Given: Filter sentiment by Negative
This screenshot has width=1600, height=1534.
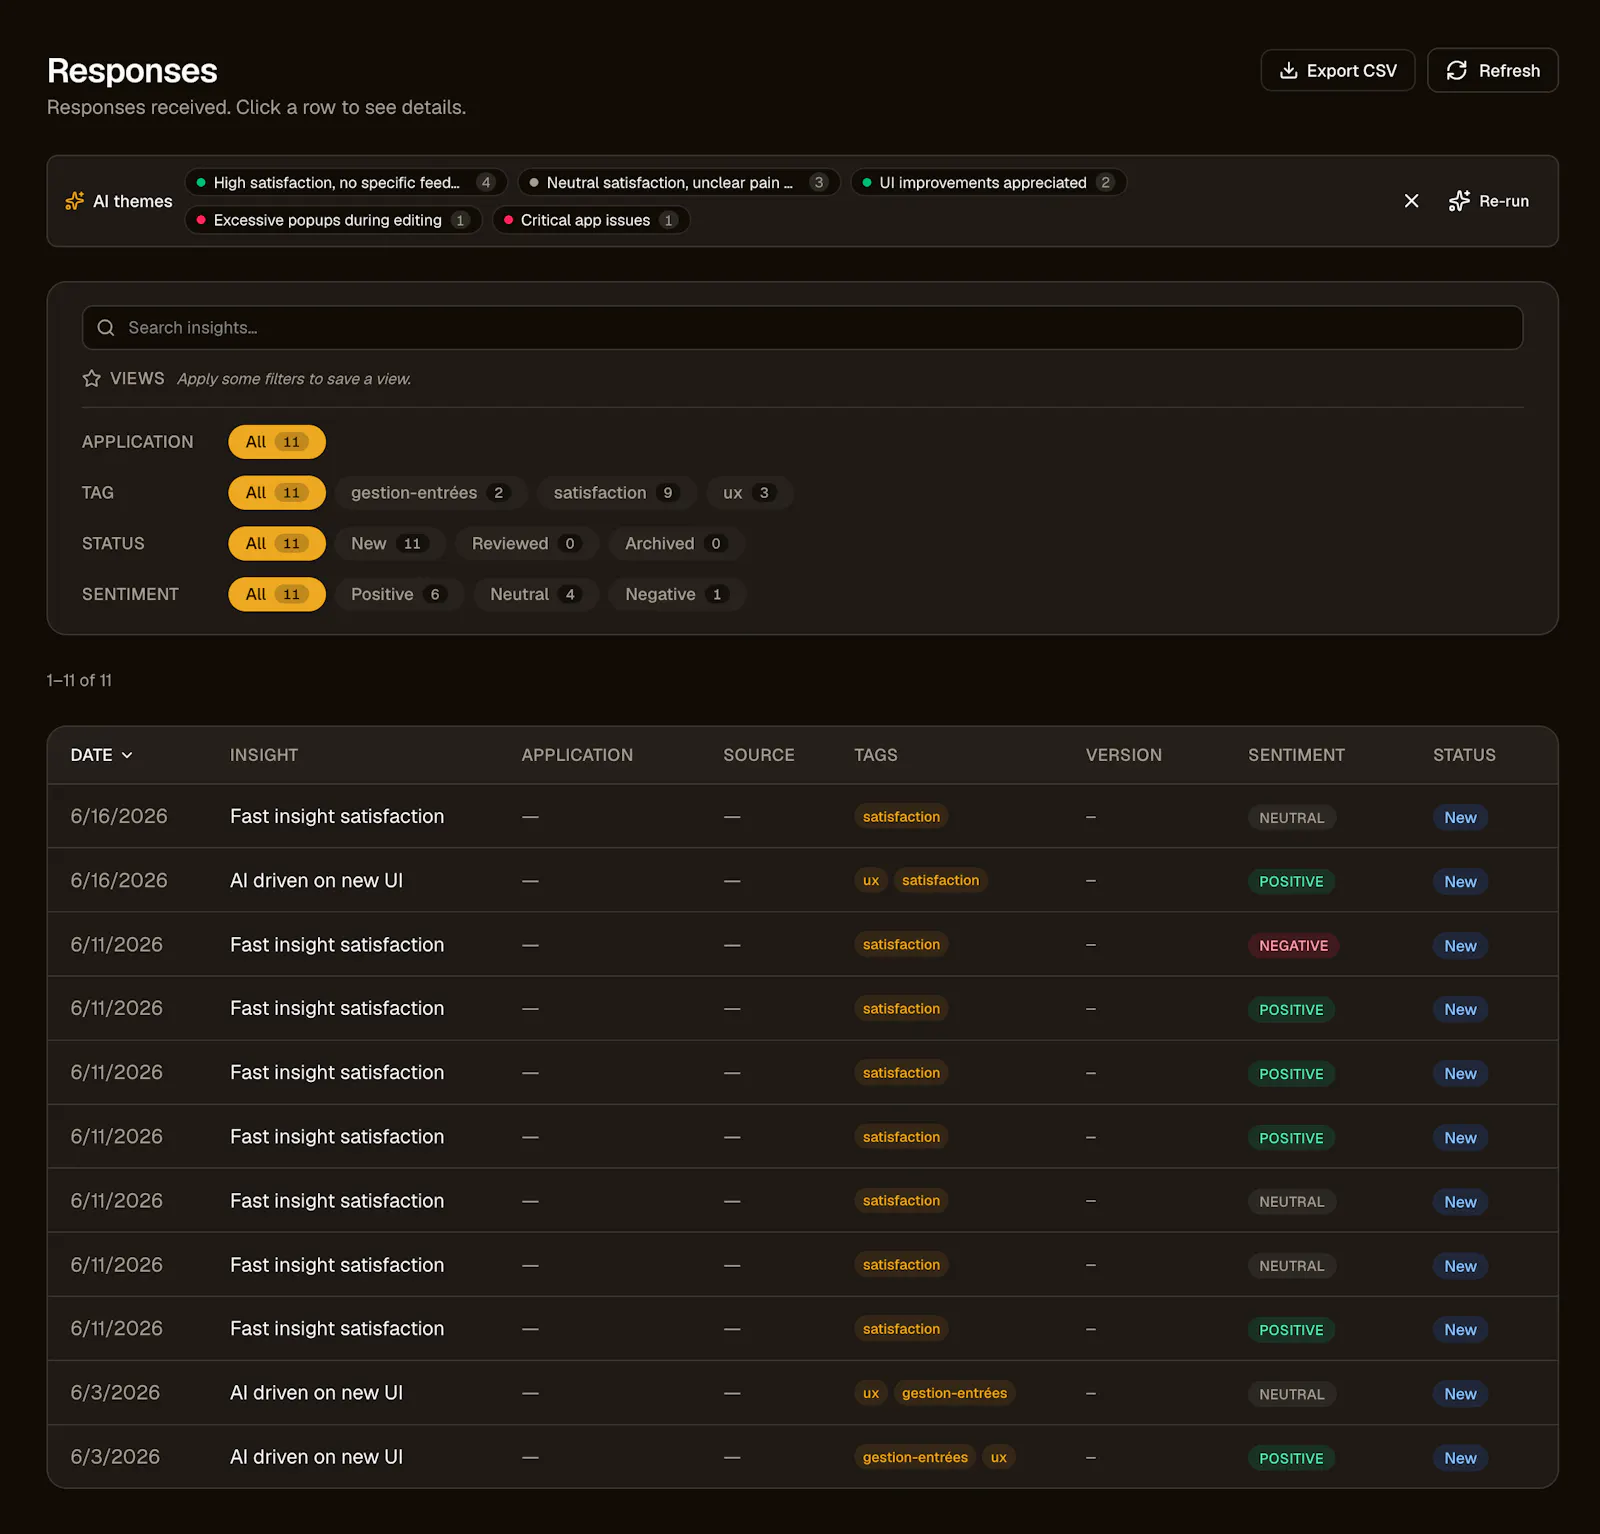Looking at the screenshot, I should [676, 594].
